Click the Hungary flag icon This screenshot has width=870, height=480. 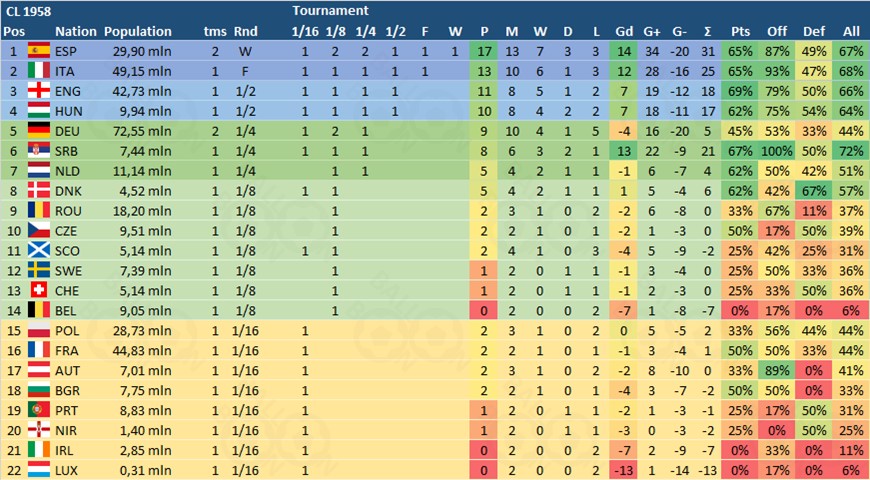click(x=39, y=112)
